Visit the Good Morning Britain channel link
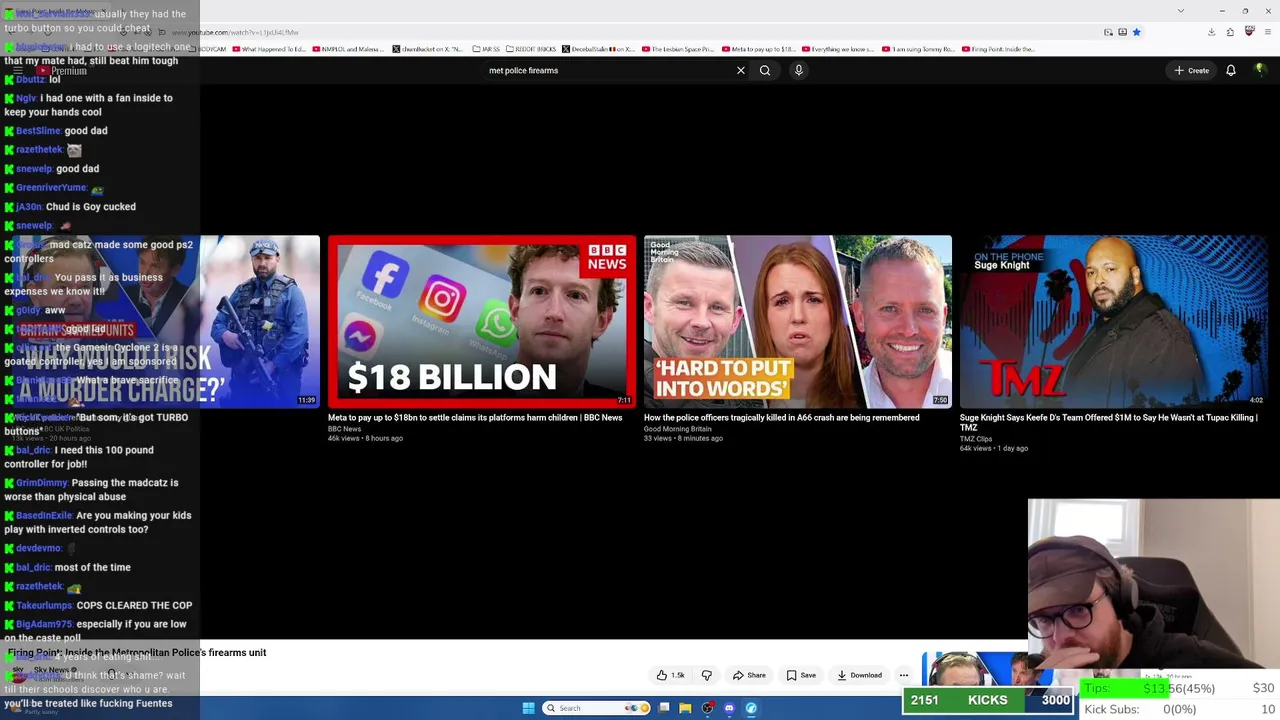The image size is (1280, 720). (x=678, y=429)
